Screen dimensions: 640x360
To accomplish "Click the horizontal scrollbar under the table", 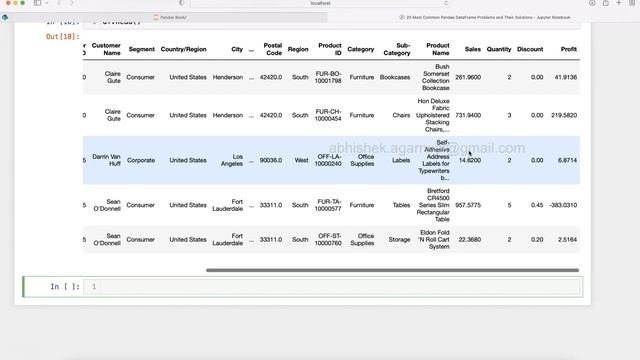I will pyautogui.click(x=392, y=270).
